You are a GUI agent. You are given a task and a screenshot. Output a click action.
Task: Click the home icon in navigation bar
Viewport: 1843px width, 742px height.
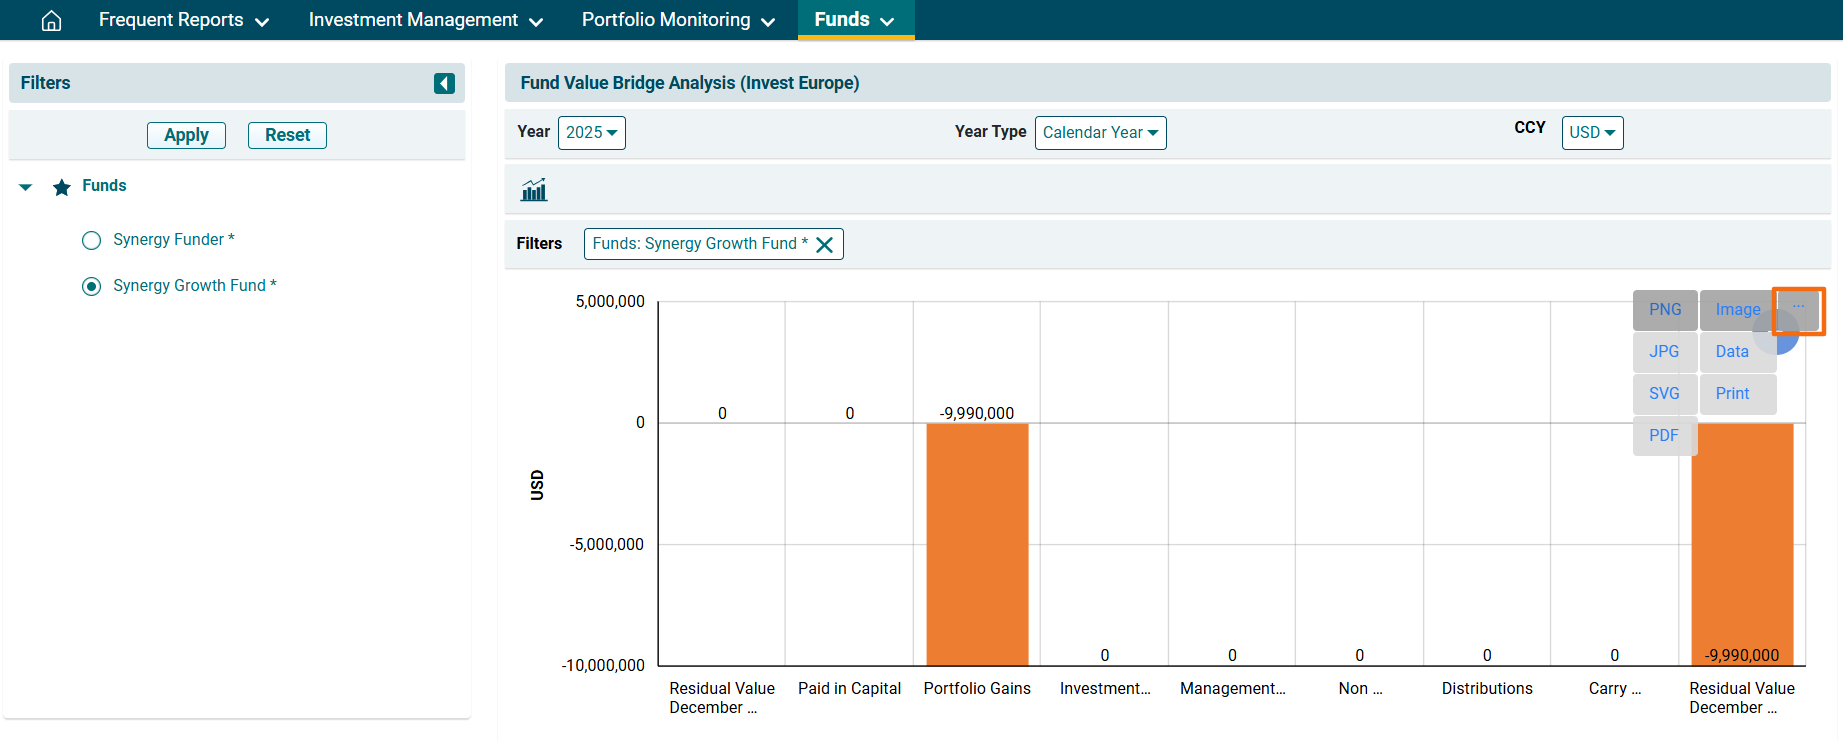(51, 20)
